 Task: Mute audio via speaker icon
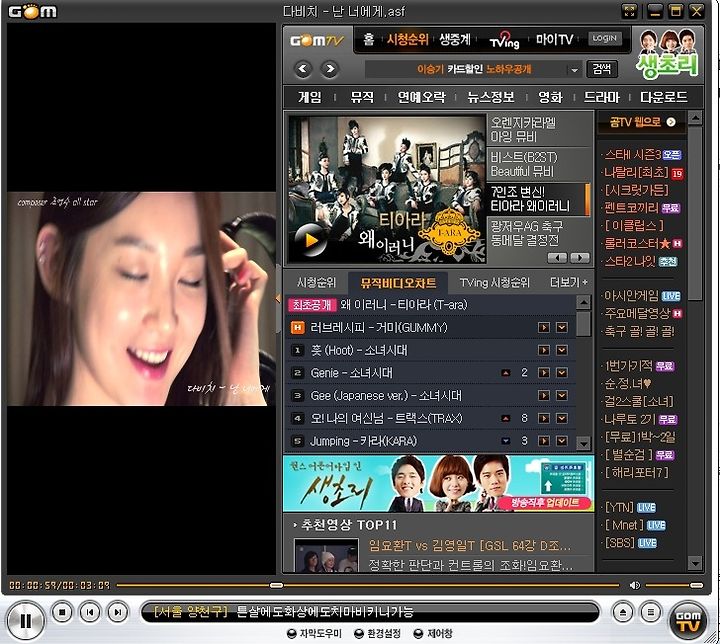point(635,585)
